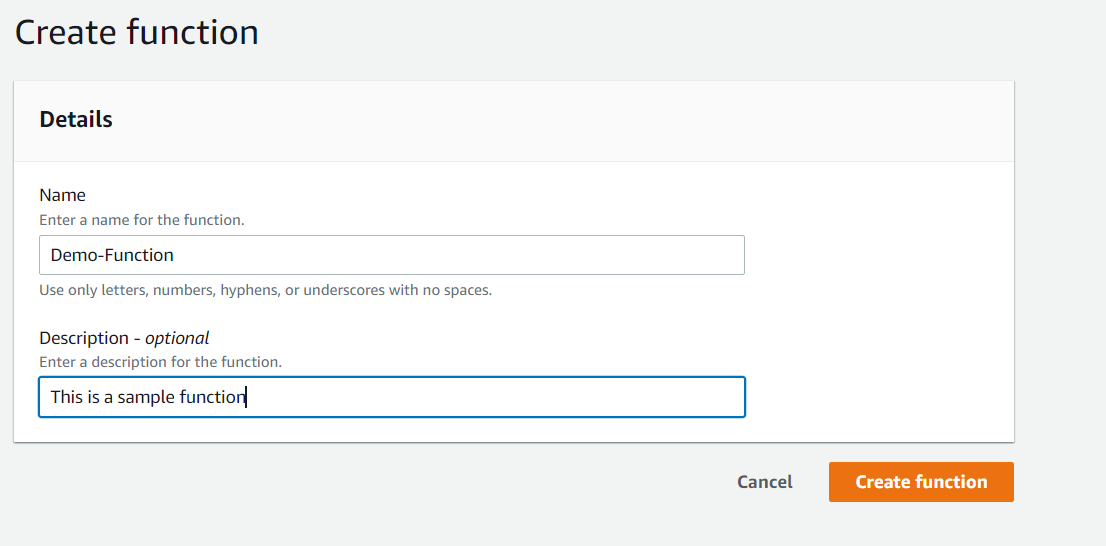Click the hint 'Enter a description for the function'
The image size is (1106, 546).
[160, 361]
